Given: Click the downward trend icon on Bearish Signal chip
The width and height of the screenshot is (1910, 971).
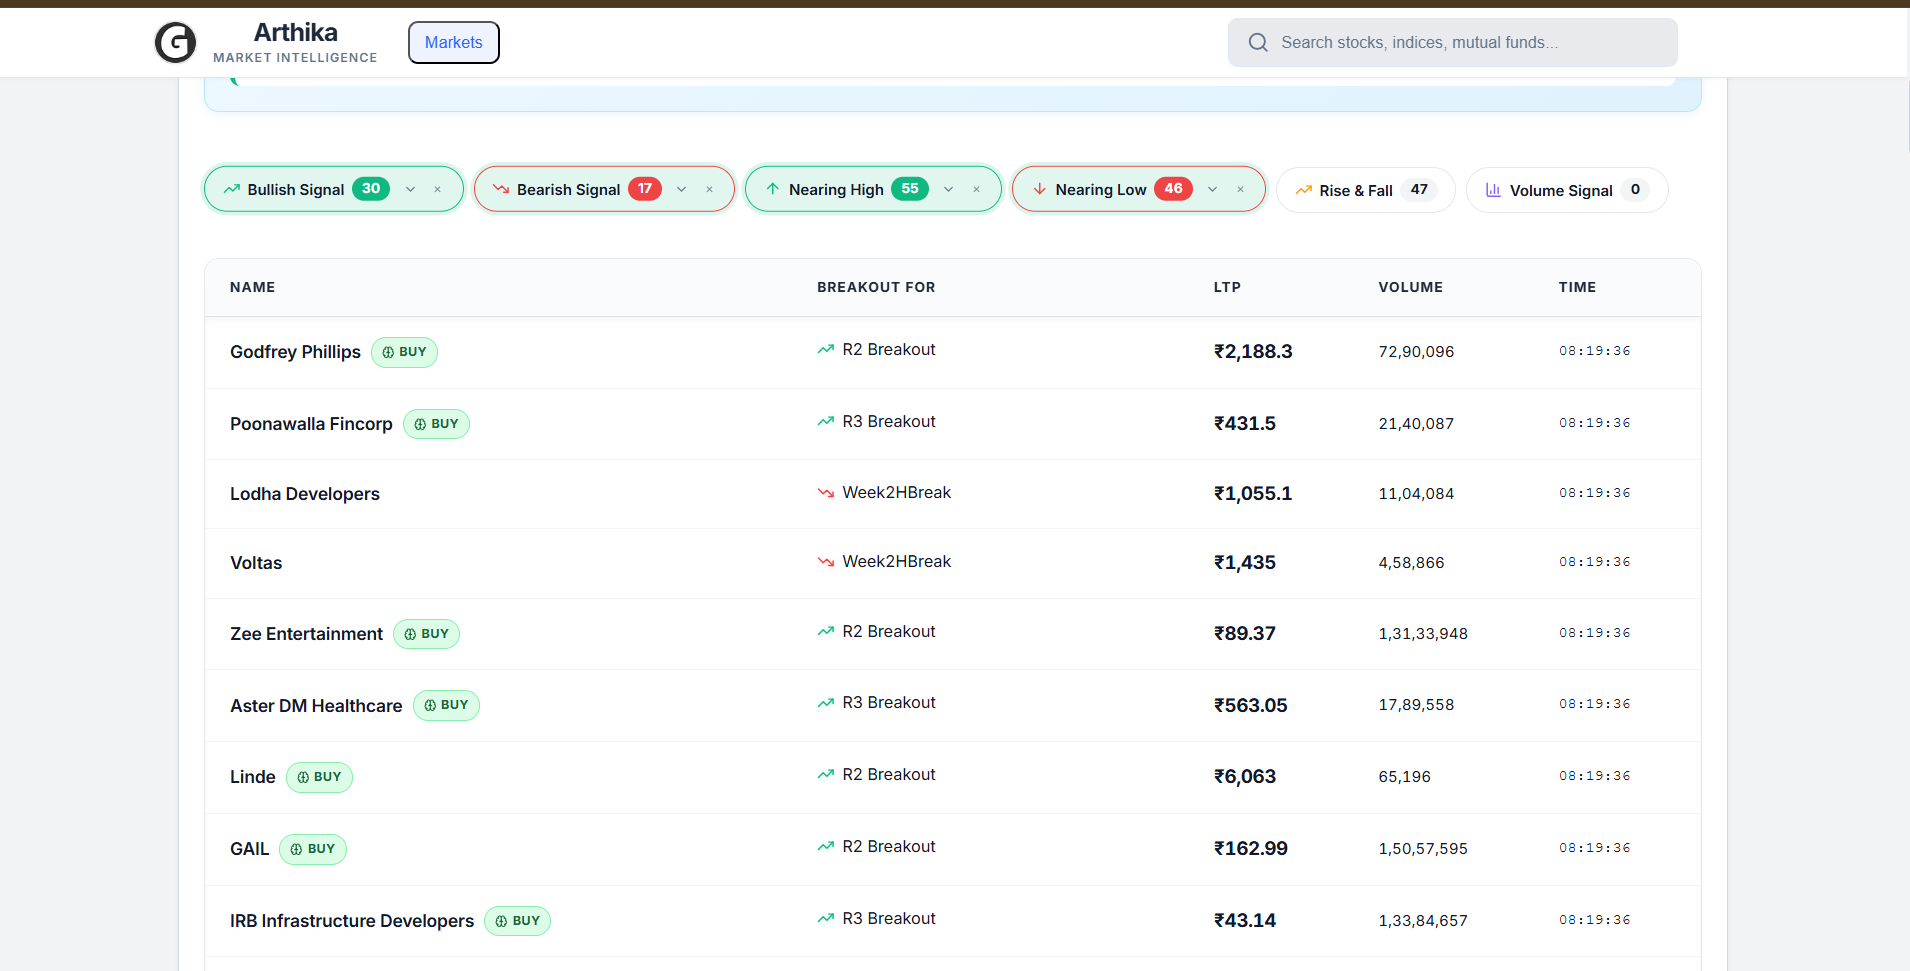Looking at the screenshot, I should 501,188.
